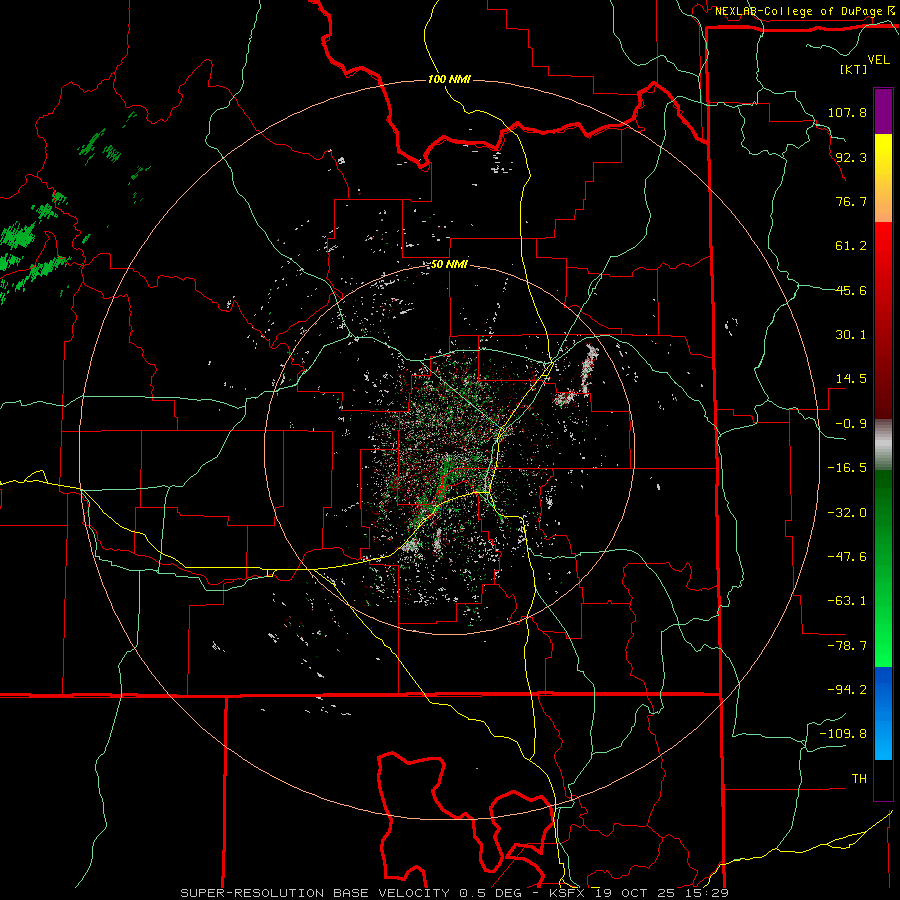The image size is (900, 900).
Task: Click the TH threshold label
Action: (859, 779)
